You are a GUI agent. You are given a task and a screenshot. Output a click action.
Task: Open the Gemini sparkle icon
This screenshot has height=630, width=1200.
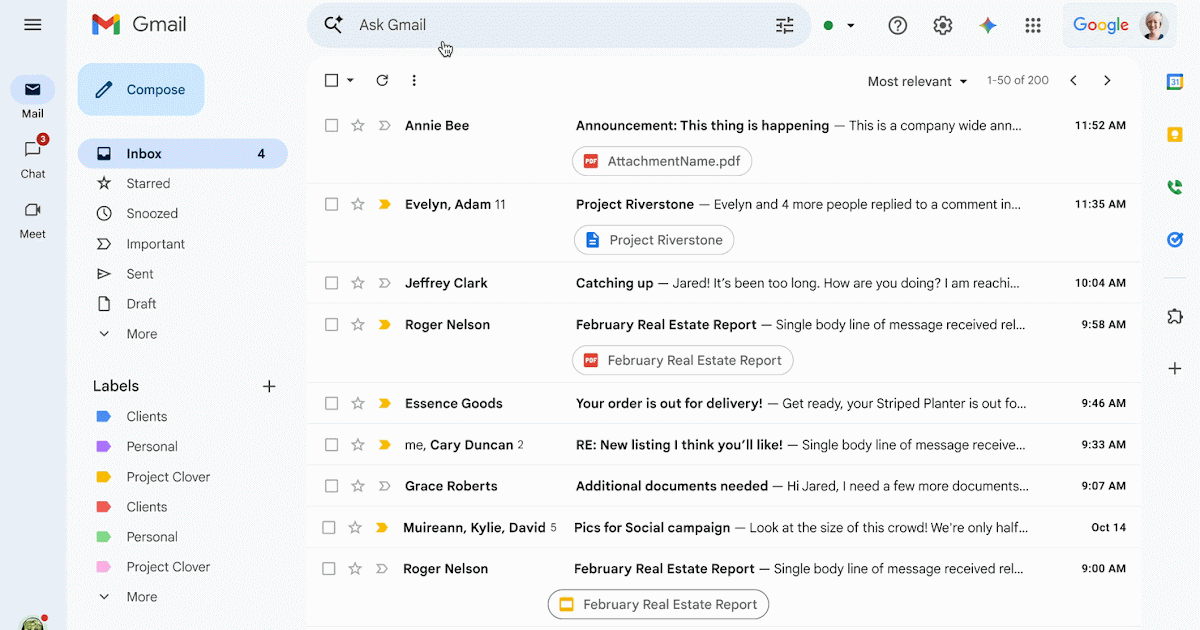tap(988, 26)
